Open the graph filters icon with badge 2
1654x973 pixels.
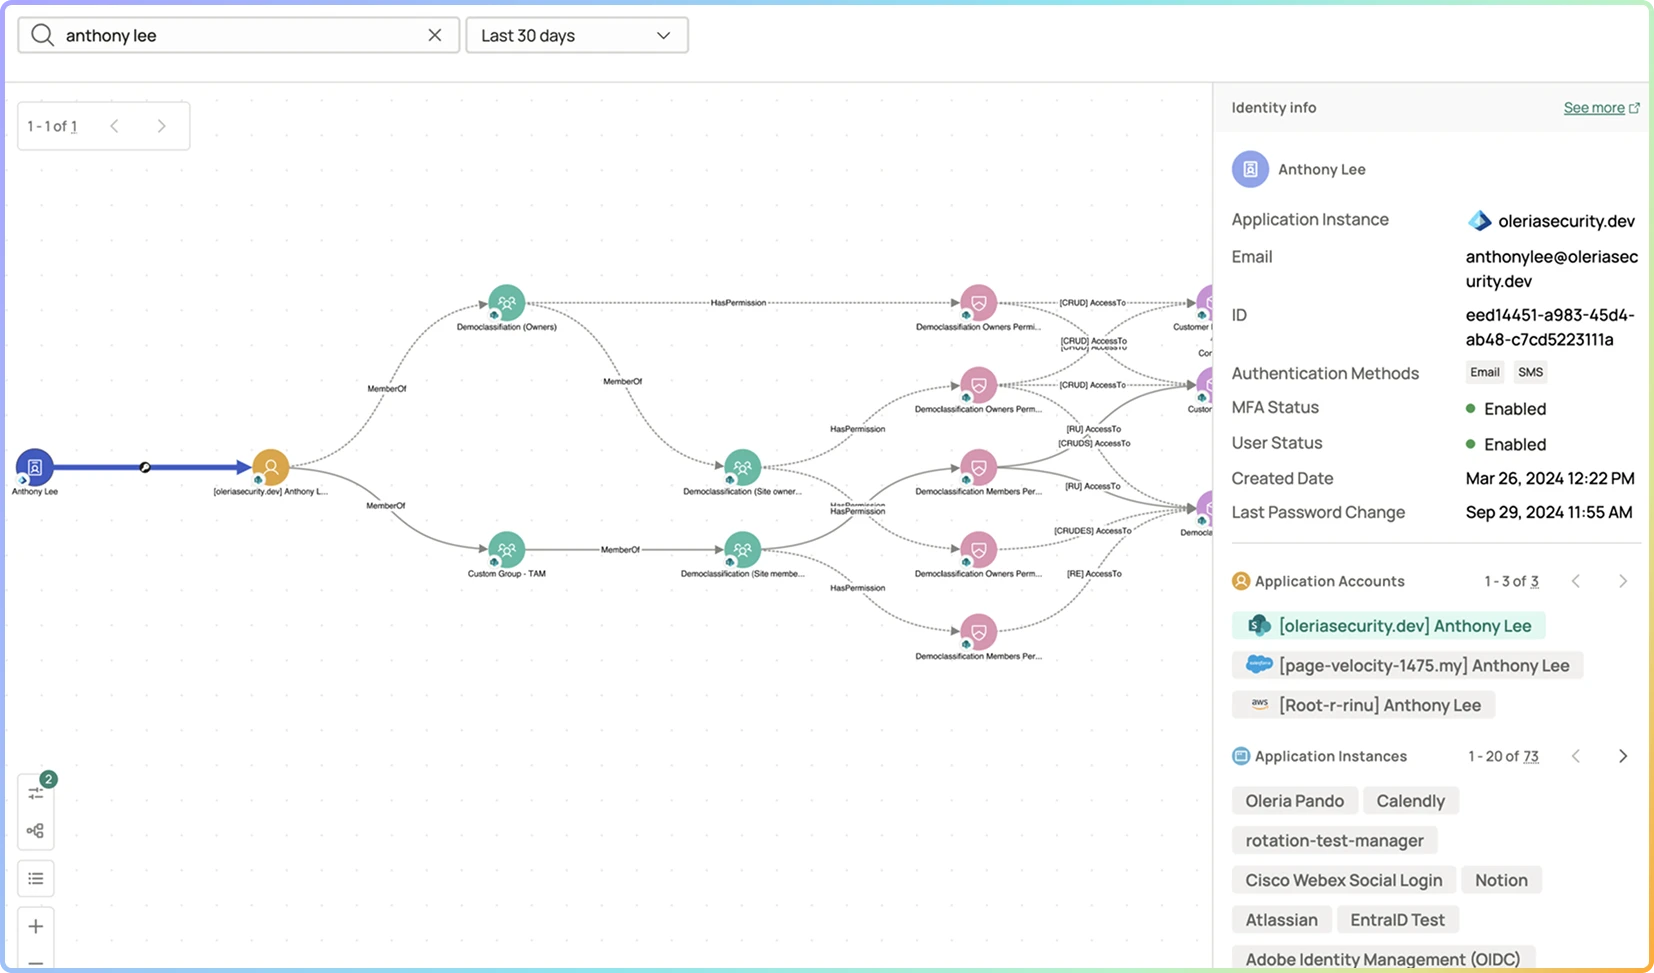tap(36, 792)
